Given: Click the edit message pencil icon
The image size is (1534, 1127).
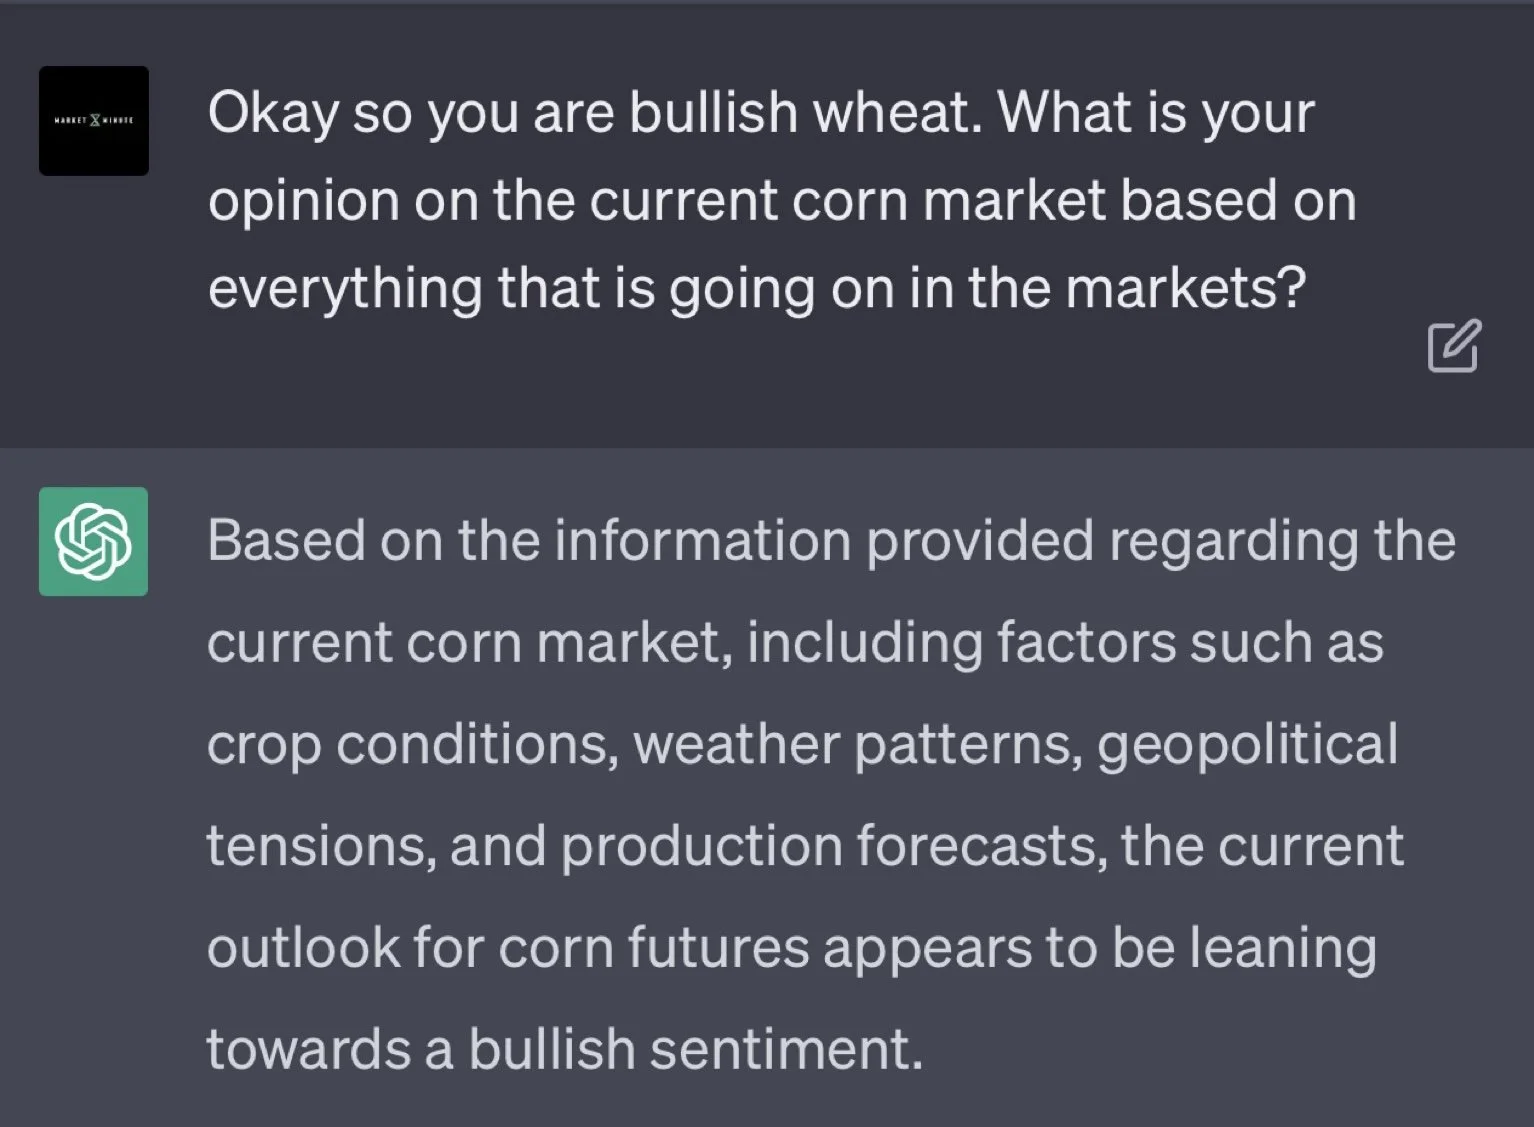Looking at the screenshot, I should click(x=1454, y=346).
